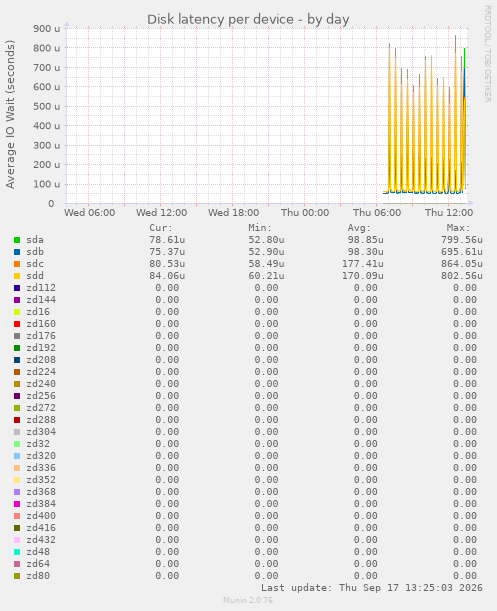Screen dimensions: 497x611
Task: Click the sdc Min value 58.49u
Action: 266,264
